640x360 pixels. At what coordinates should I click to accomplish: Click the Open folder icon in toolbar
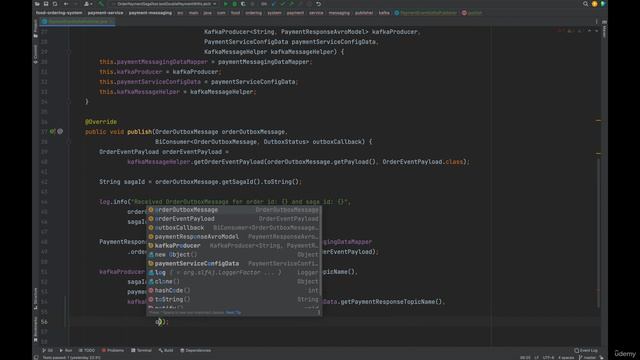[37, 4]
